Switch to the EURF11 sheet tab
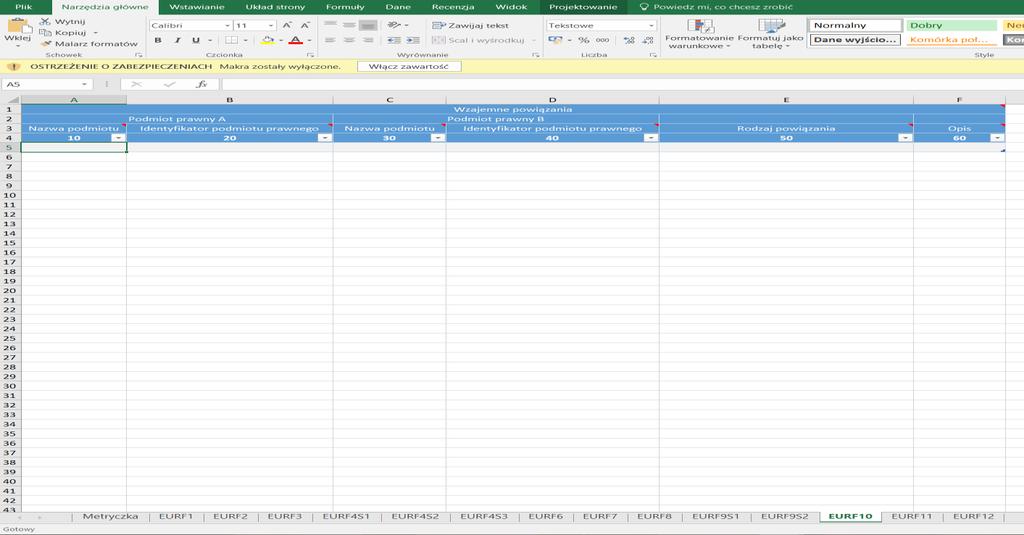The height and width of the screenshot is (535, 1024). [x=912, y=516]
